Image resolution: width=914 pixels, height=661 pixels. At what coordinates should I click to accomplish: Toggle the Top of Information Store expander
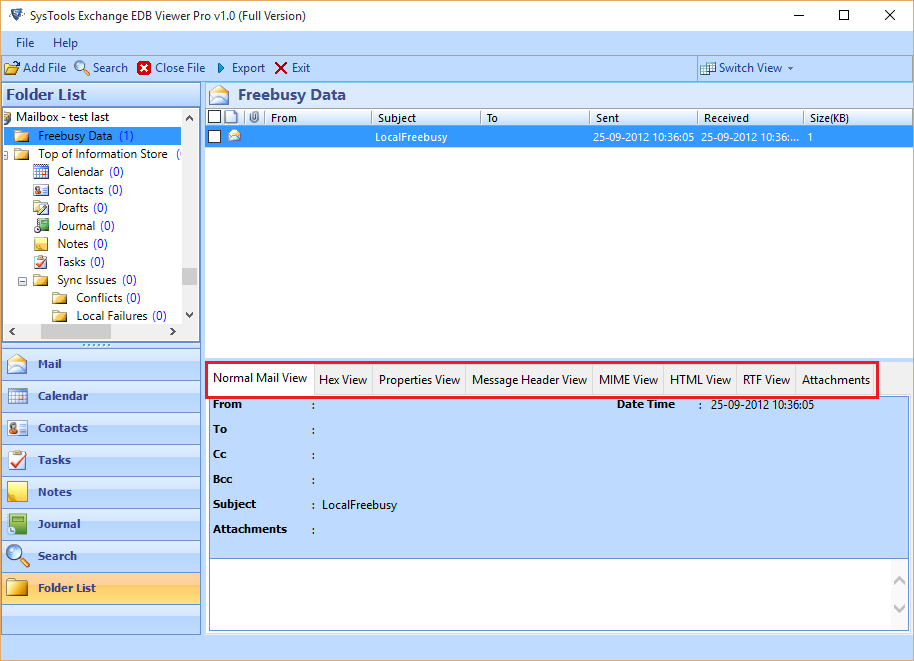click(5, 155)
